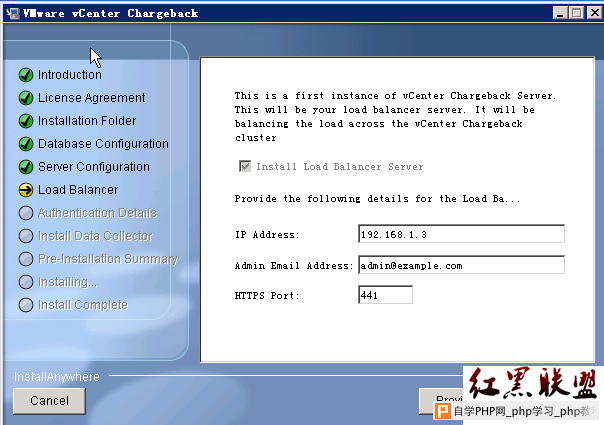Click the 'IP Address:' label

click(x=267, y=235)
